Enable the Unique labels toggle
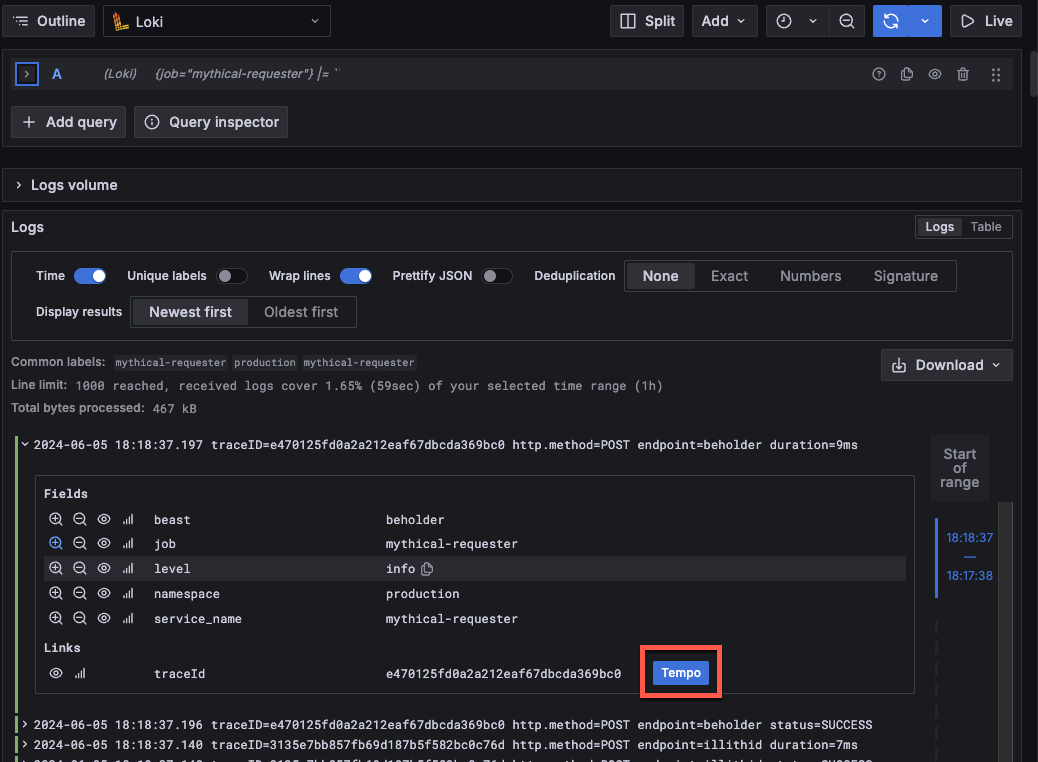 pyautogui.click(x=232, y=276)
